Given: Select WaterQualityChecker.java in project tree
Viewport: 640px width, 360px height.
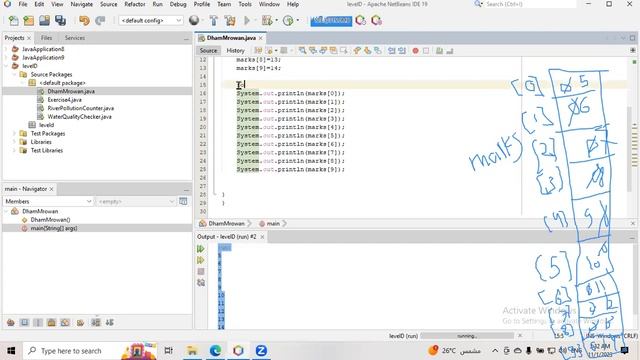Looking at the screenshot, I should [x=80, y=117].
